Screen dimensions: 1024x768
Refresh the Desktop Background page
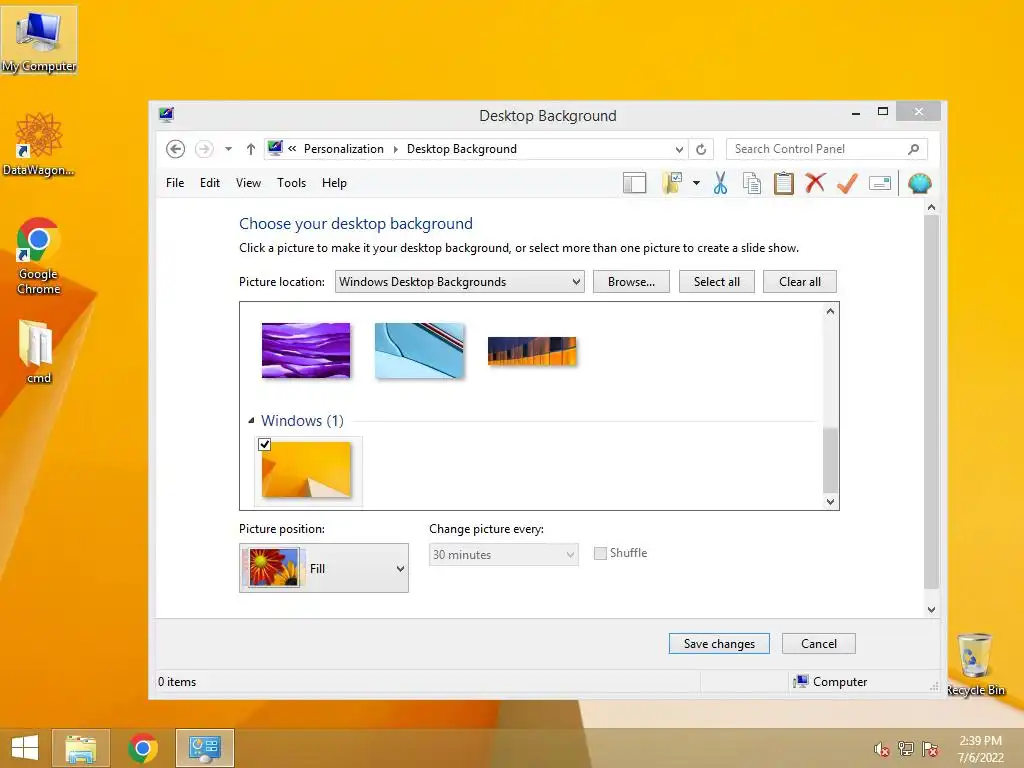[701, 149]
